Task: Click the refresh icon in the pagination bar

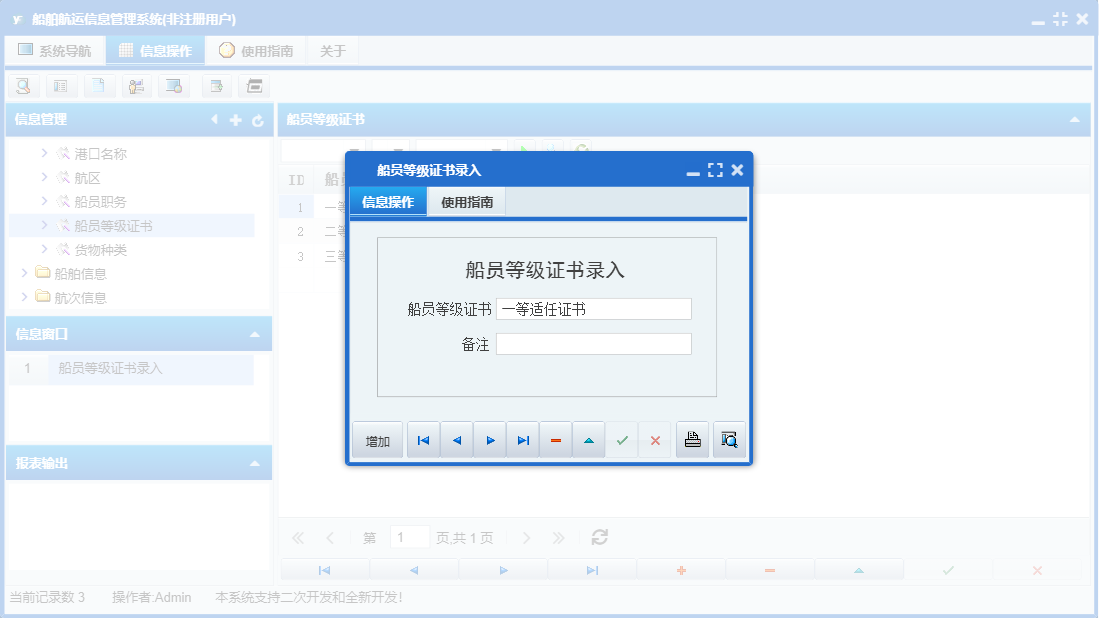Action: coord(598,537)
